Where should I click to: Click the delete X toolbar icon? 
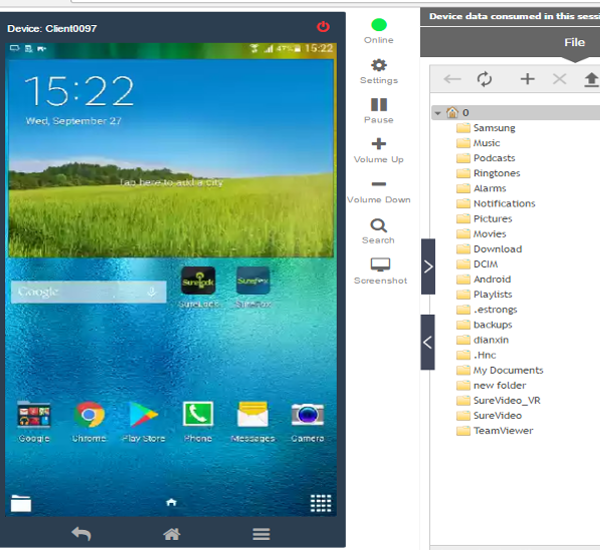(x=559, y=79)
